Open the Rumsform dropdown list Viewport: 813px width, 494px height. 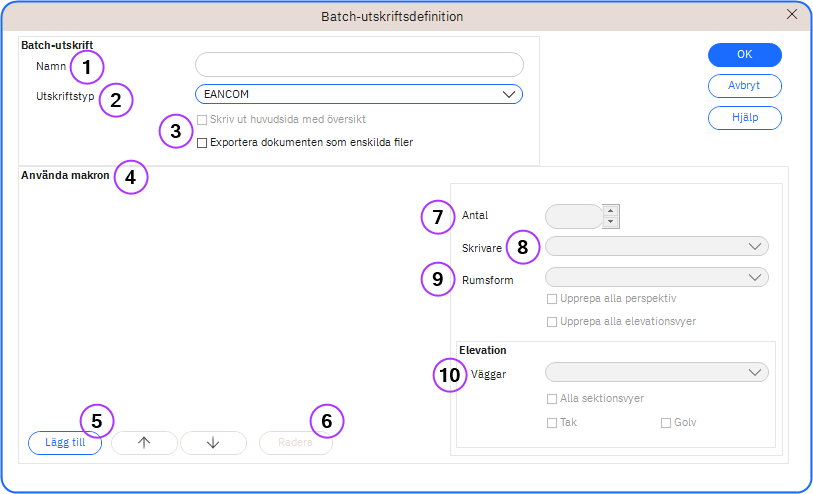point(656,277)
